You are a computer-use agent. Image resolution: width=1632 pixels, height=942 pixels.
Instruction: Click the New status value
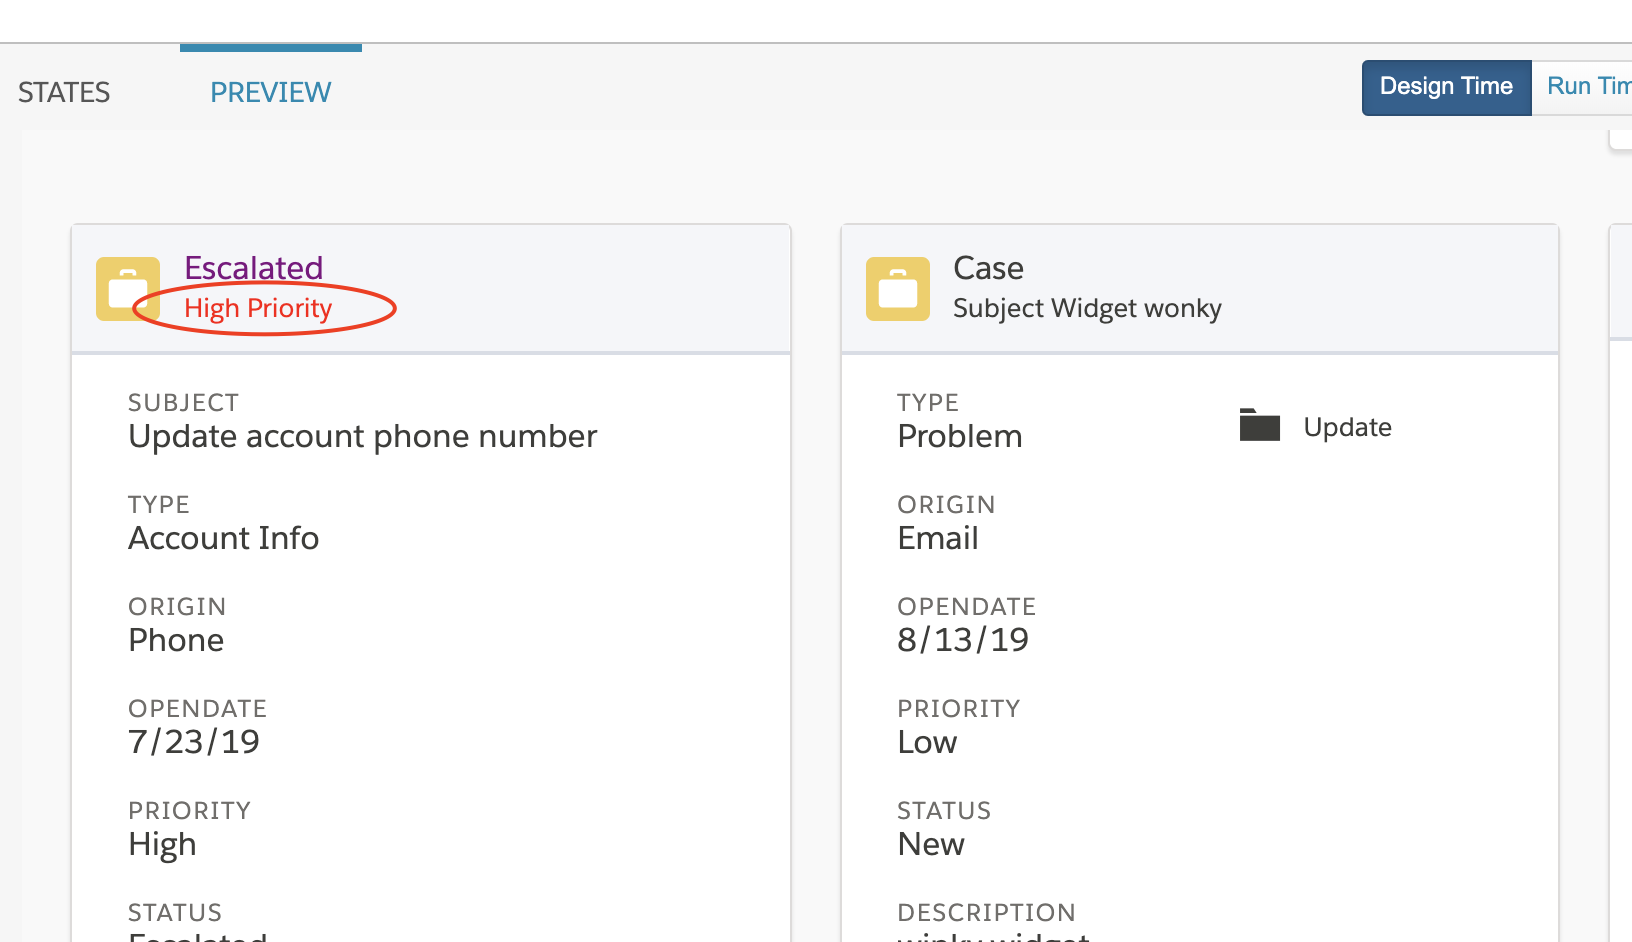(x=931, y=844)
